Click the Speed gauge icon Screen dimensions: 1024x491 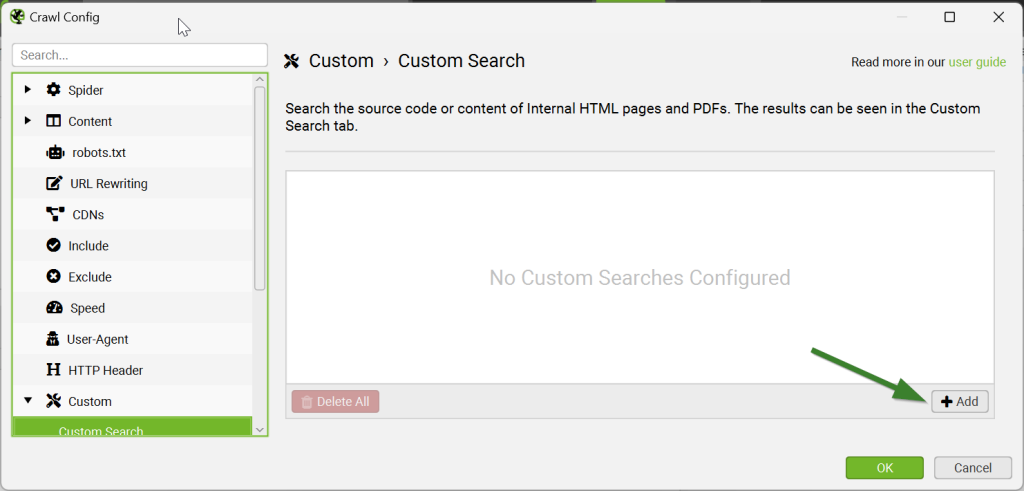tap(54, 308)
